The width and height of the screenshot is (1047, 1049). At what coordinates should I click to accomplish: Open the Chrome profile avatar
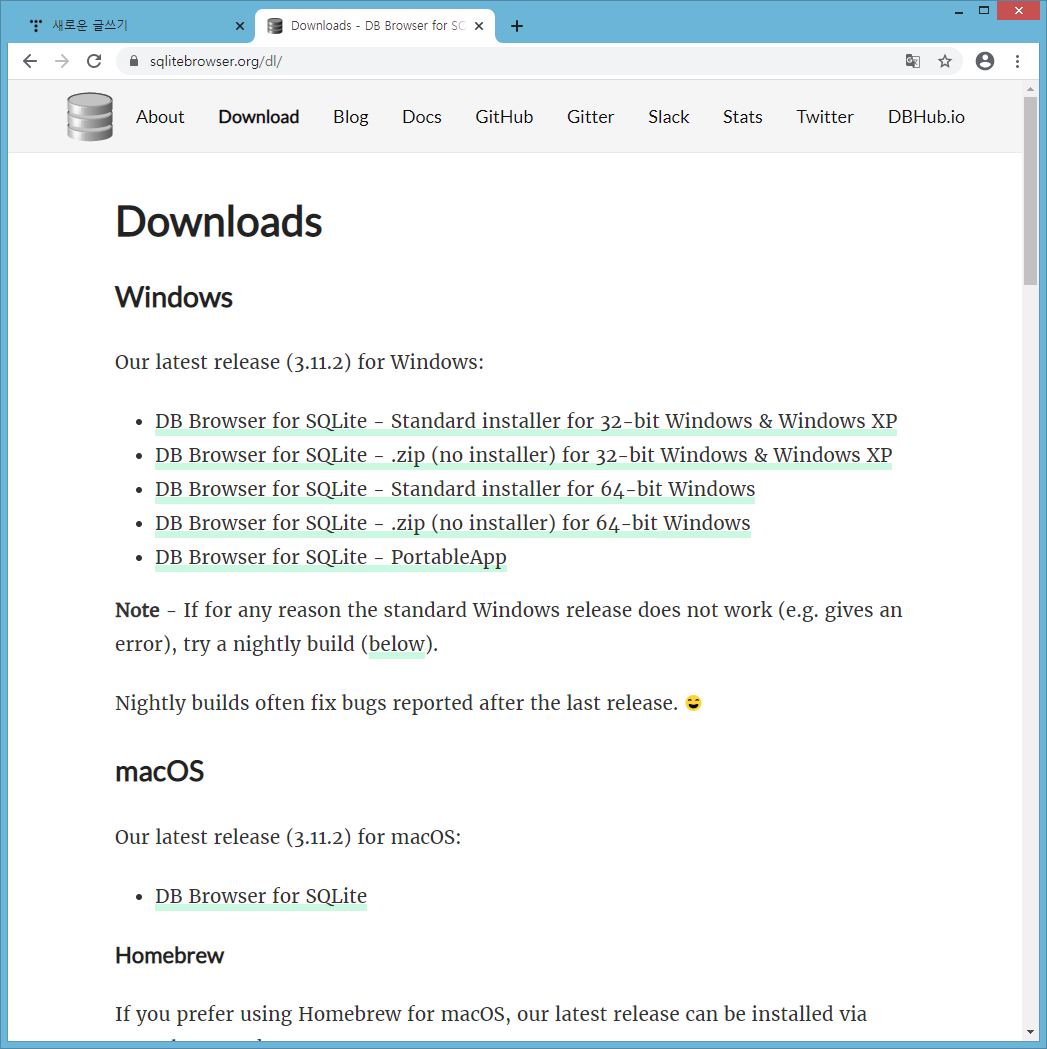985,62
